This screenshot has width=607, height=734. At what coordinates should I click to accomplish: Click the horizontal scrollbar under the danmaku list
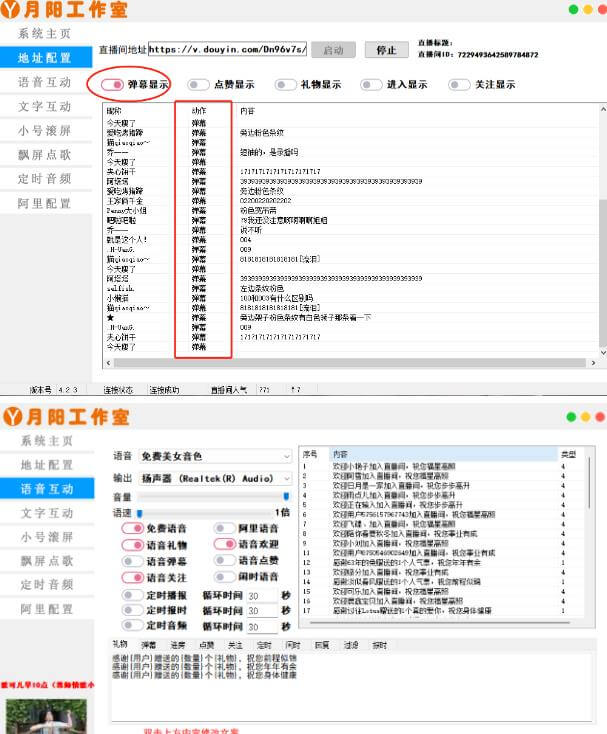coord(350,363)
